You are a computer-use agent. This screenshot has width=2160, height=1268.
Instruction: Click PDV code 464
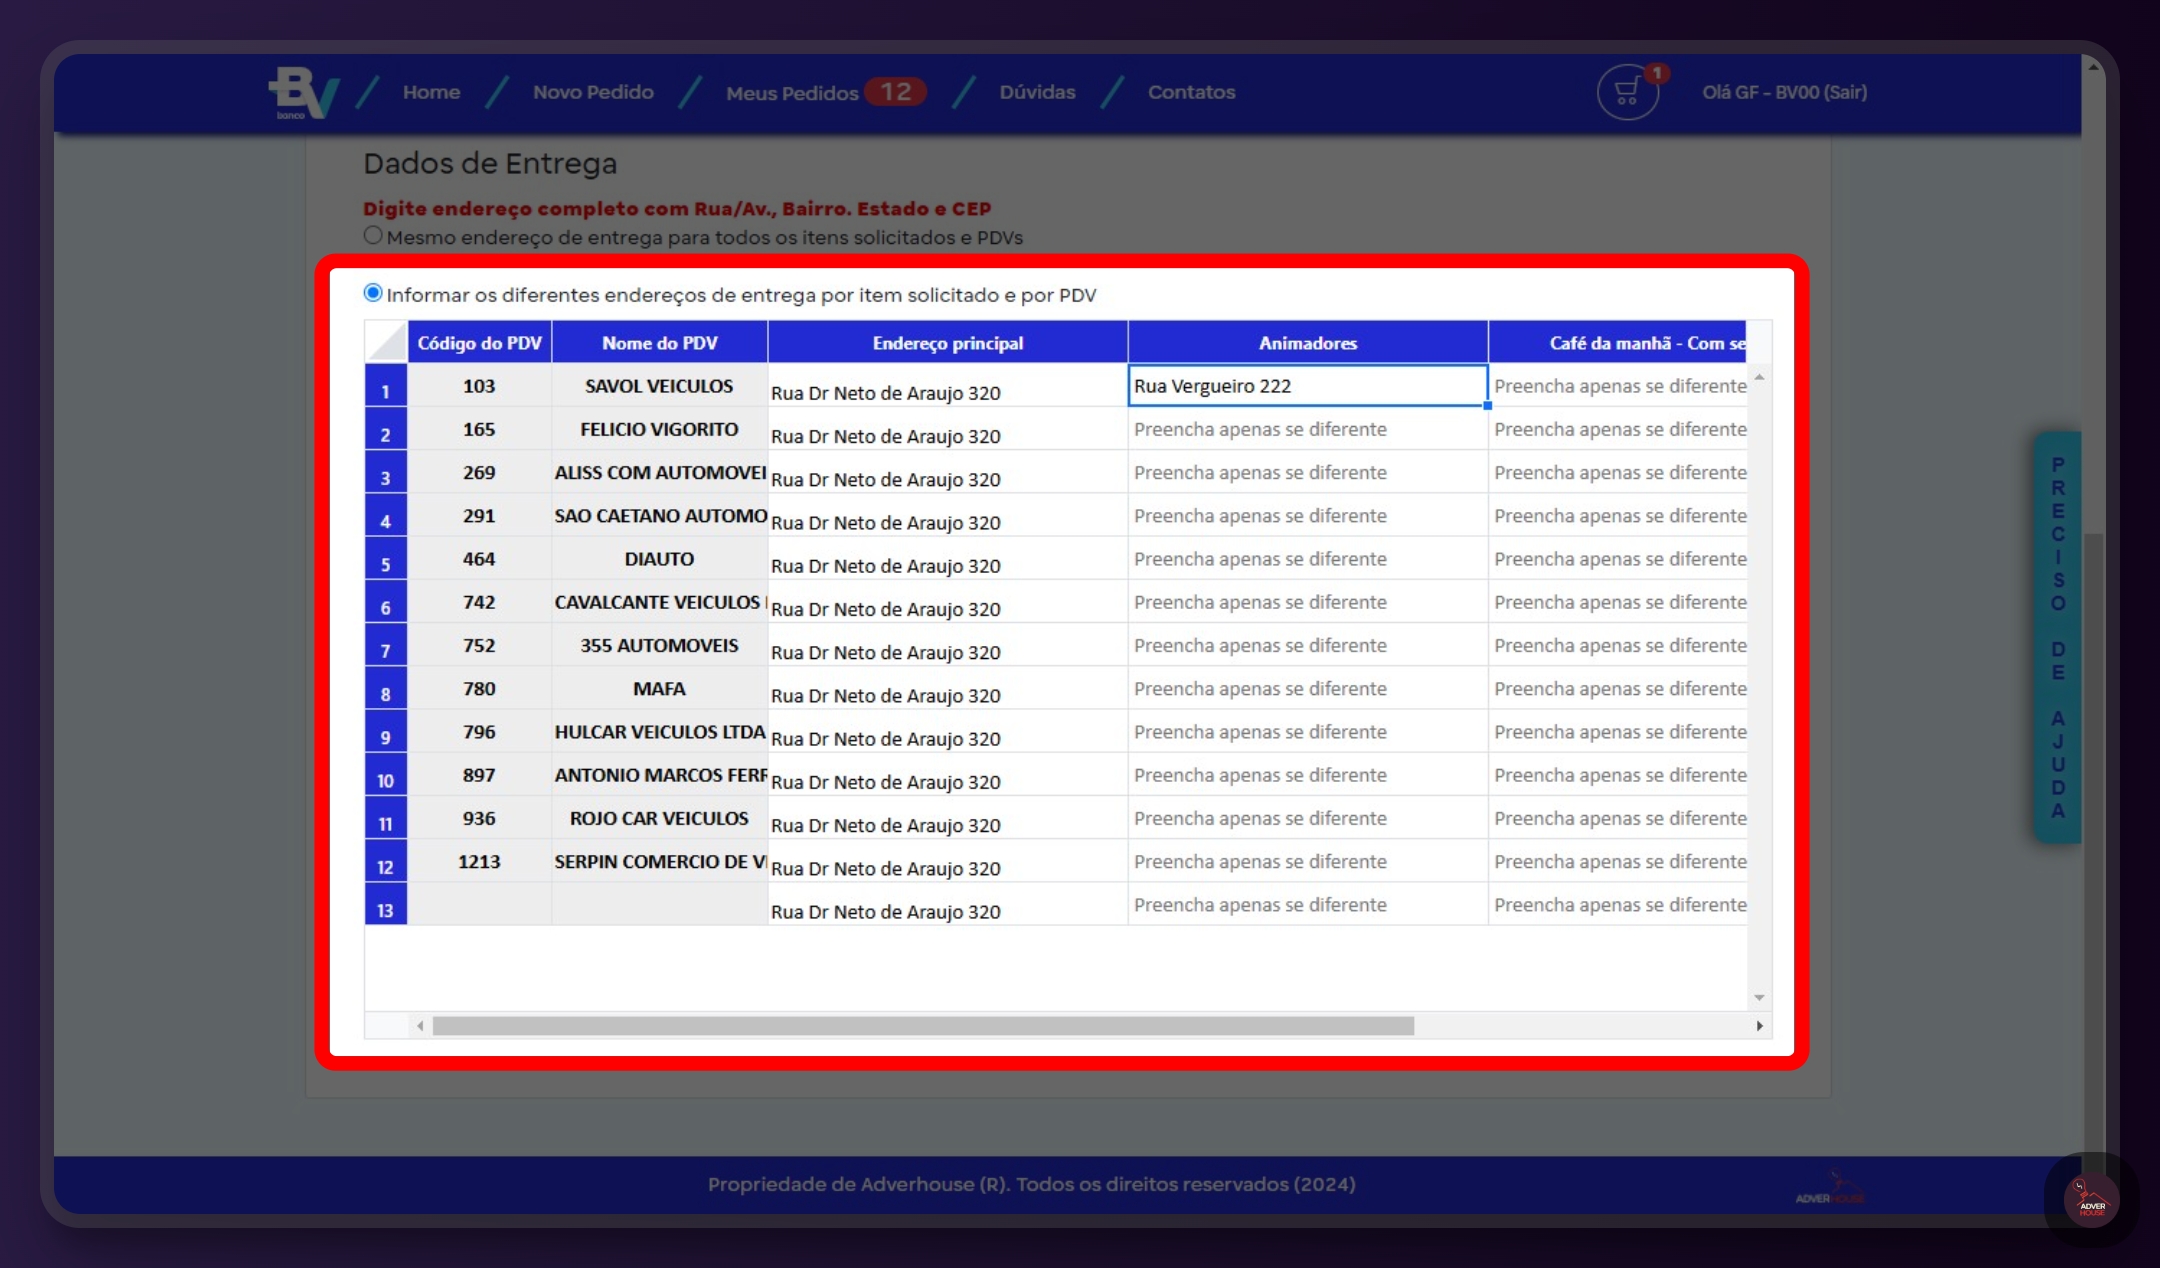point(479,559)
